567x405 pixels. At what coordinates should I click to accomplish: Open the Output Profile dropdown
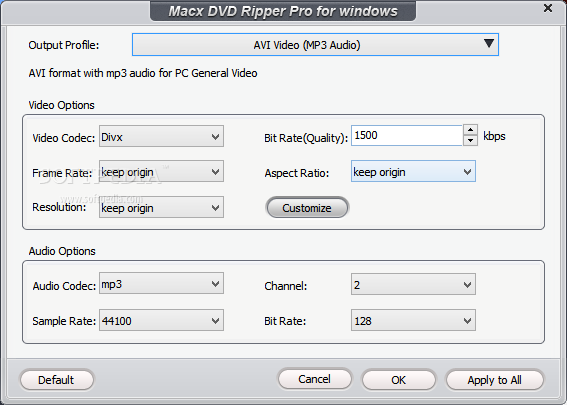pyautogui.click(x=315, y=45)
